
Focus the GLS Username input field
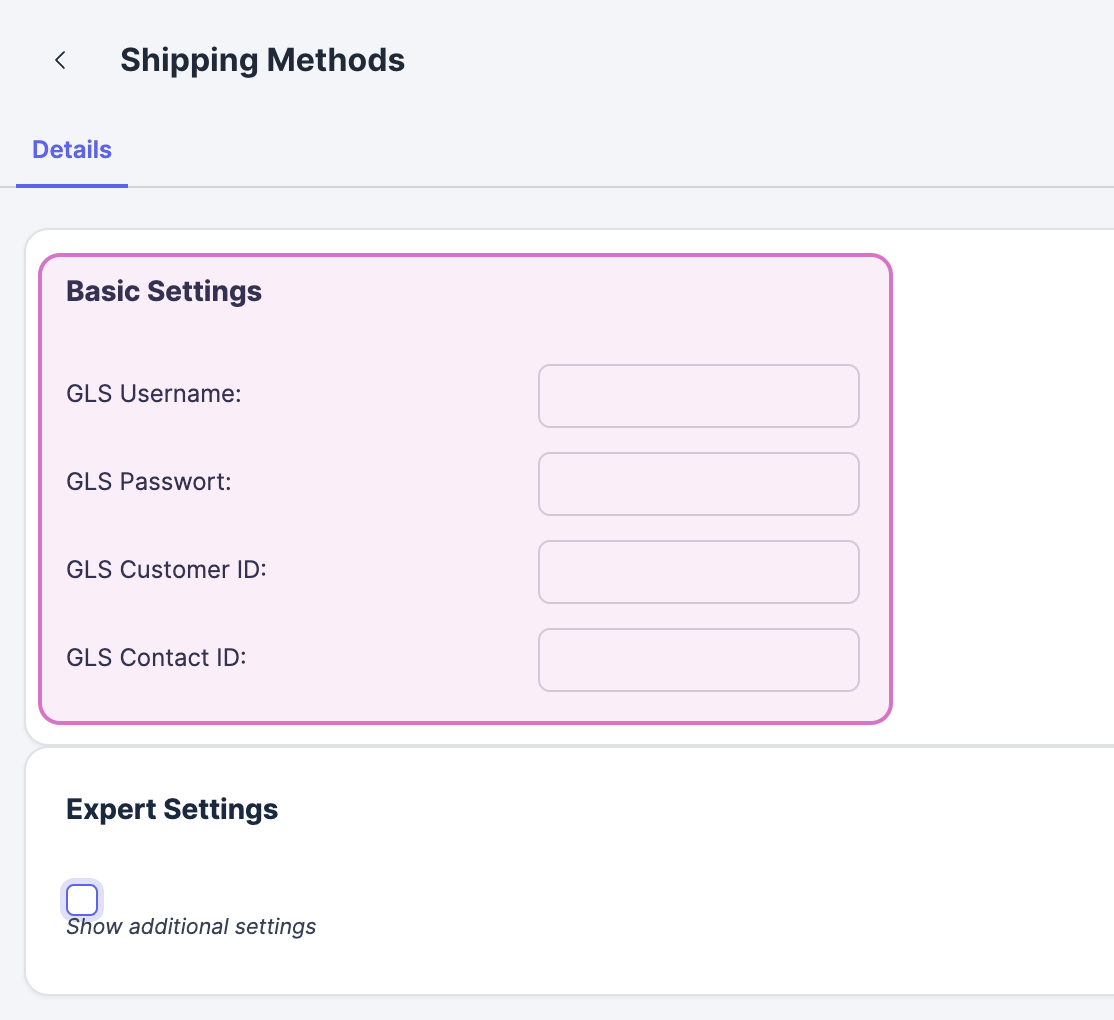(x=698, y=396)
